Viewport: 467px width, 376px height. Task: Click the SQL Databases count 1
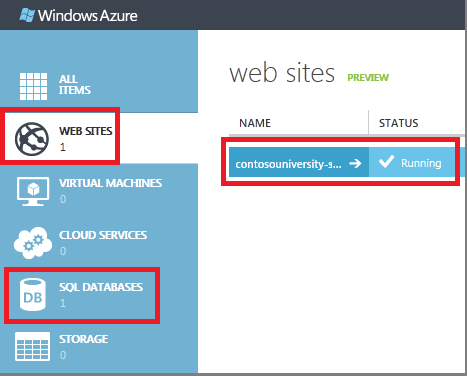coord(63,303)
